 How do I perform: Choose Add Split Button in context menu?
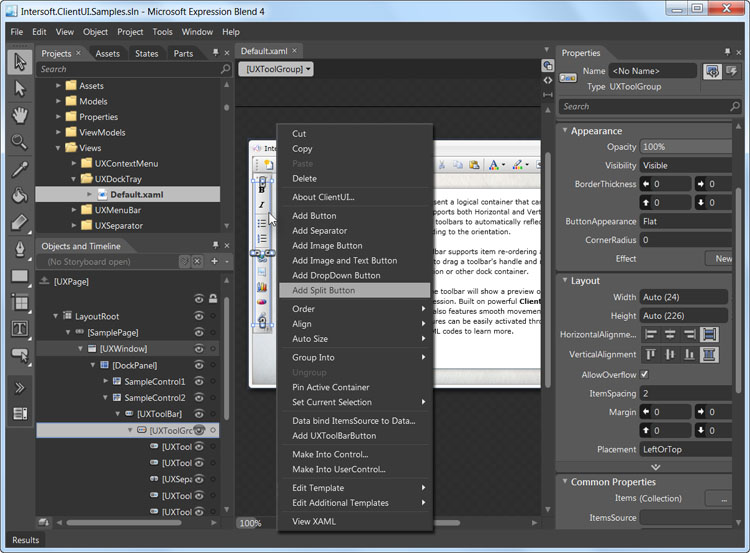click(354, 290)
